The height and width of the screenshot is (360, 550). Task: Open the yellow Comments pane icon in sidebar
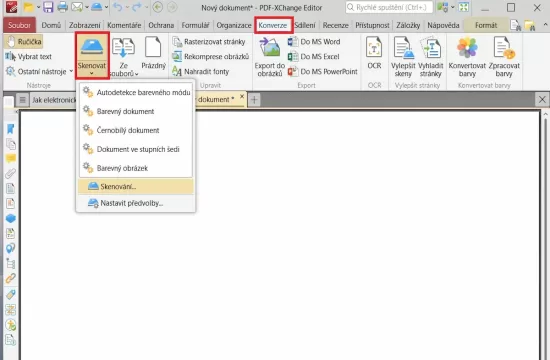pyautogui.click(x=11, y=159)
